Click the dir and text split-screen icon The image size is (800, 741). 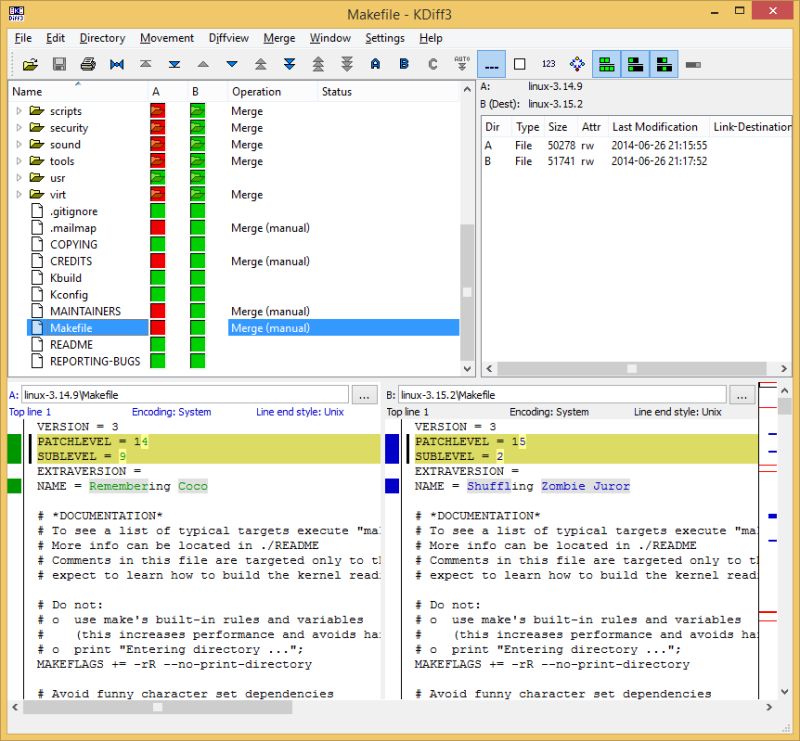pyautogui.click(x=577, y=64)
